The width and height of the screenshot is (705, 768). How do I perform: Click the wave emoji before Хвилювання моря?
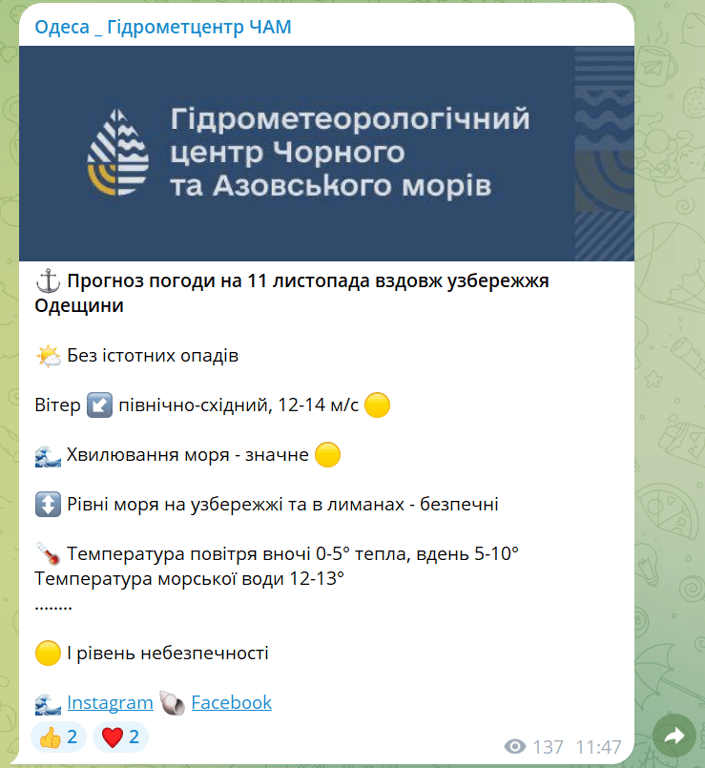(x=48, y=455)
